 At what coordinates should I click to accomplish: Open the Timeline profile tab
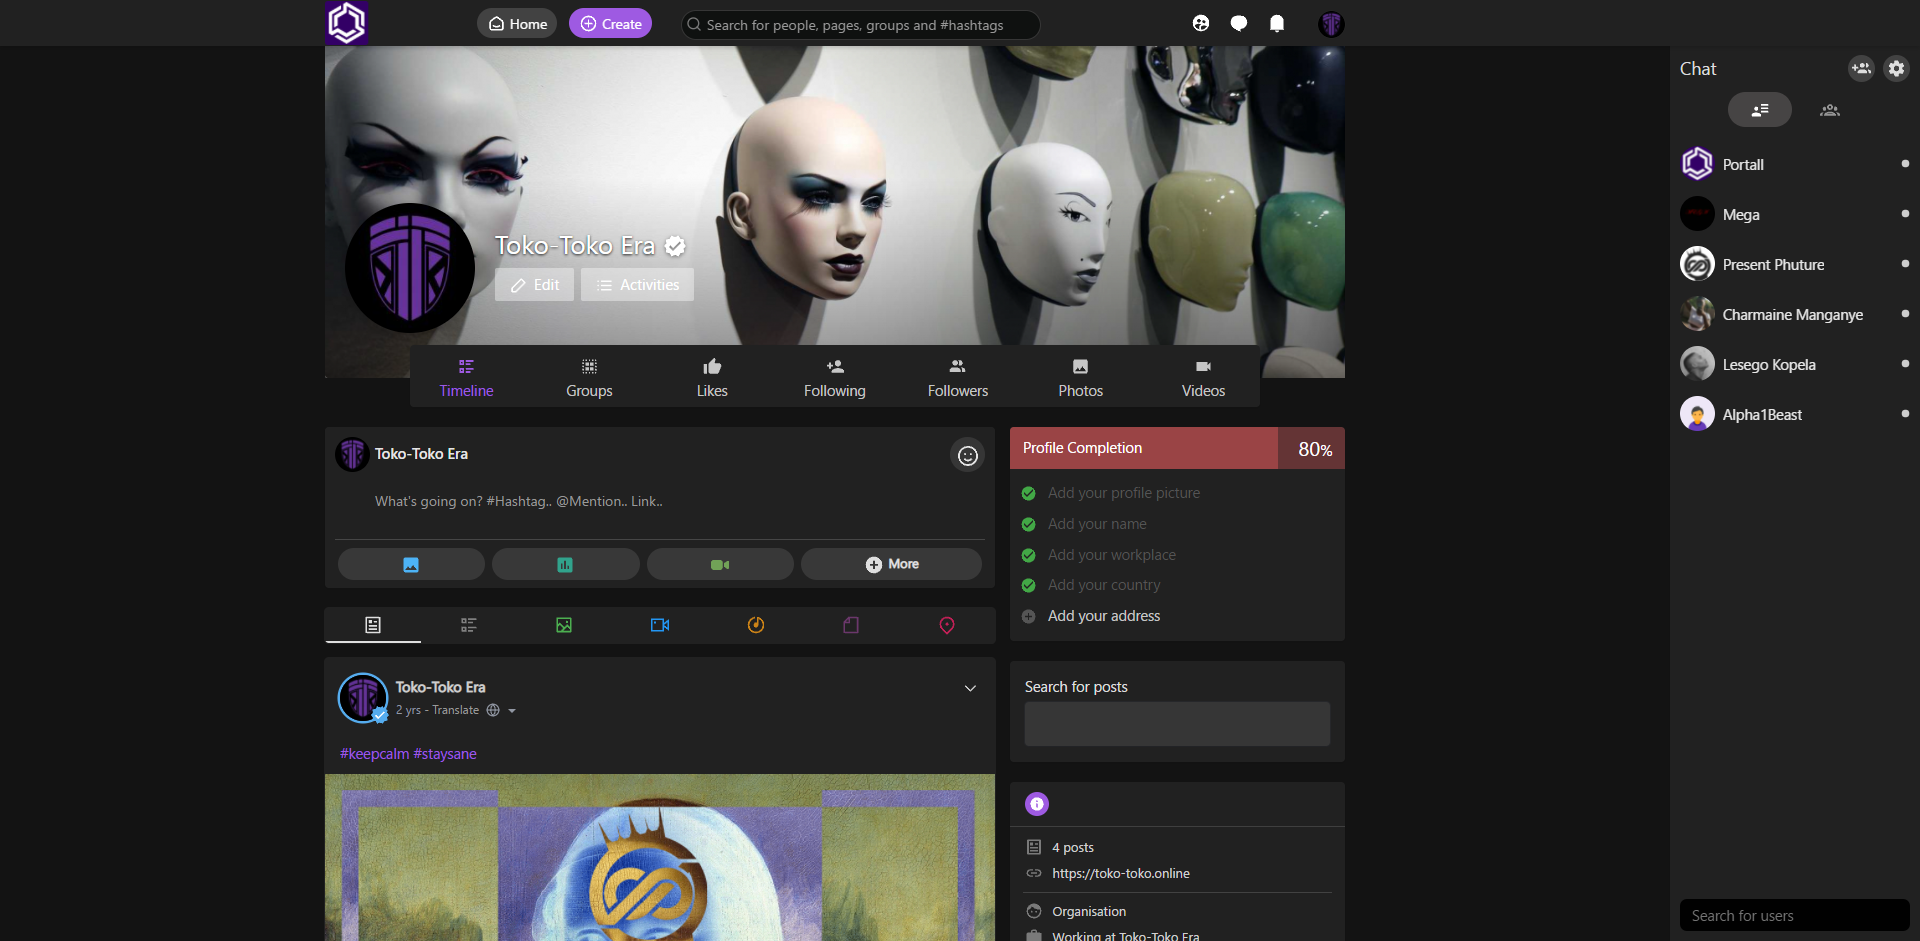tap(466, 378)
